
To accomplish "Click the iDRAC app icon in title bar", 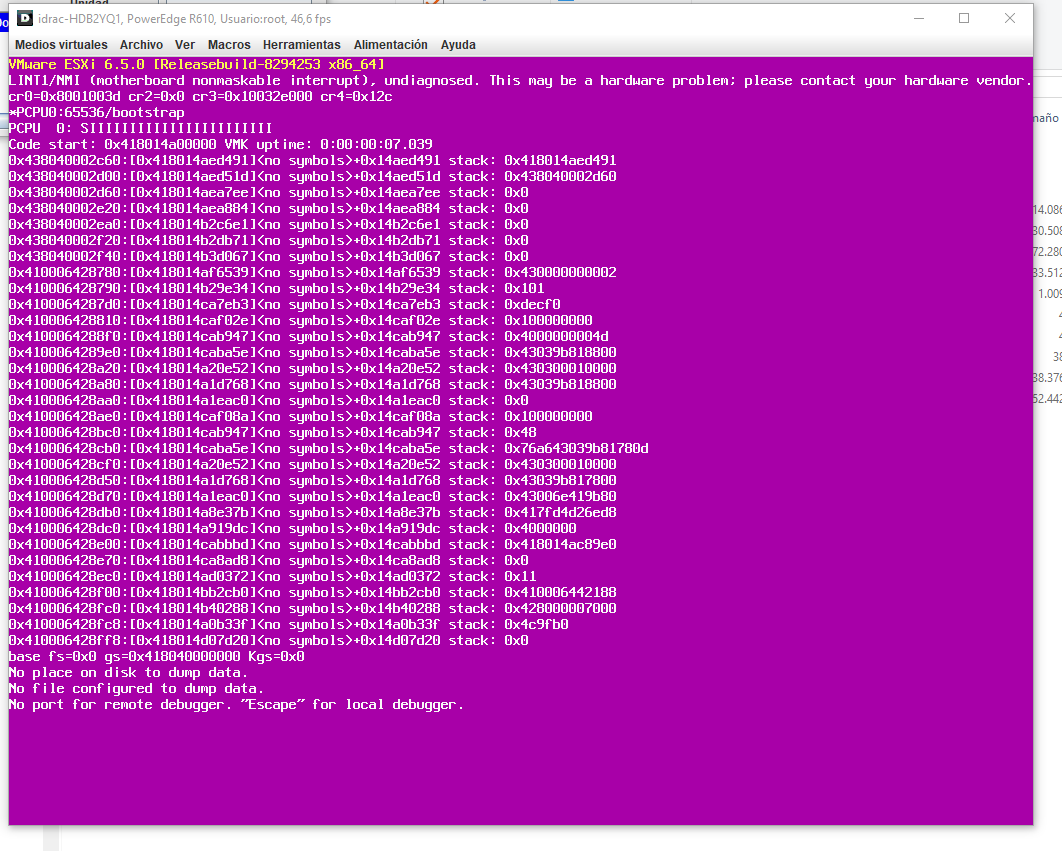I will (x=25, y=18).
